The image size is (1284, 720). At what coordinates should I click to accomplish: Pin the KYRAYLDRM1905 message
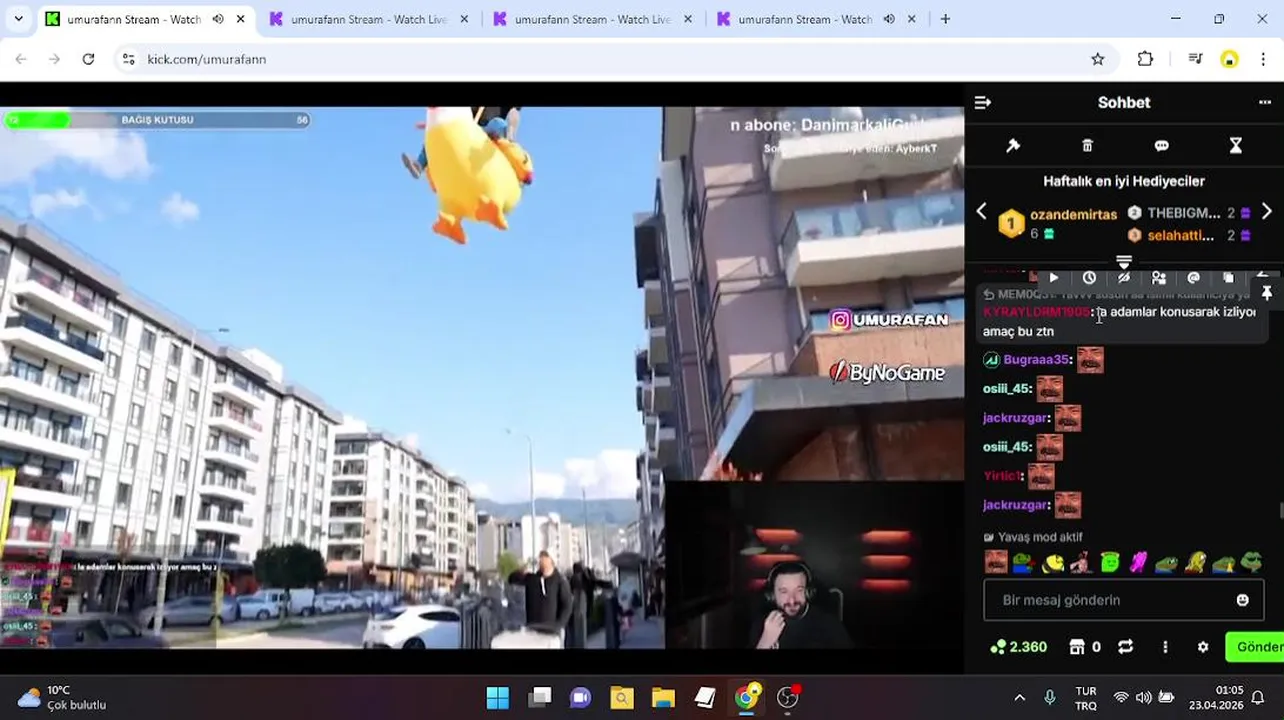click(x=1267, y=293)
